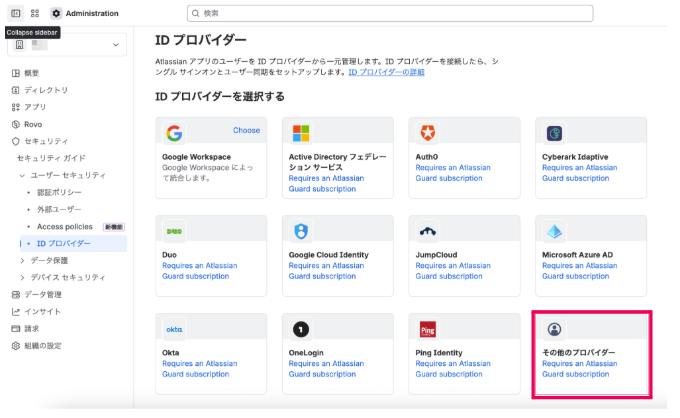Click the organization building icon
The width and height of the screenshot is (680, 418).
coord(20,45)
